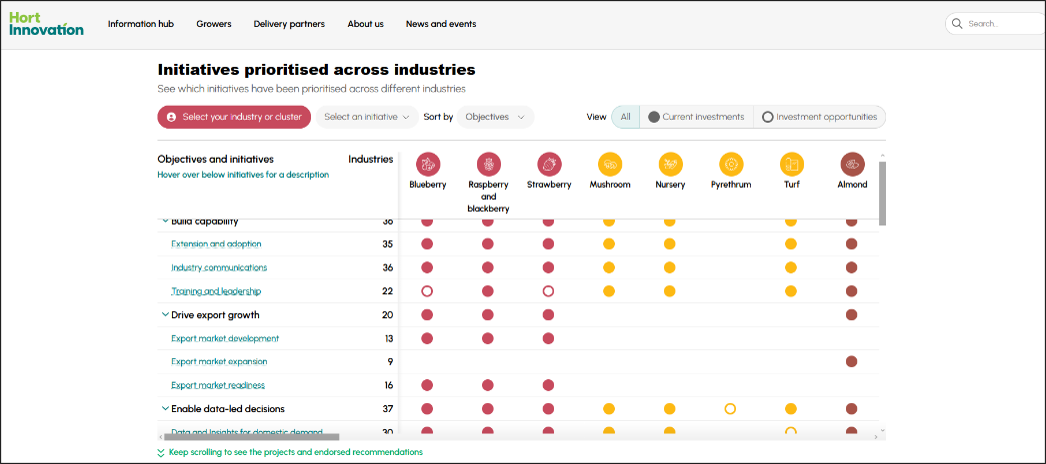Click Almond dot in Export market expansion row

(x=851, y=361)
